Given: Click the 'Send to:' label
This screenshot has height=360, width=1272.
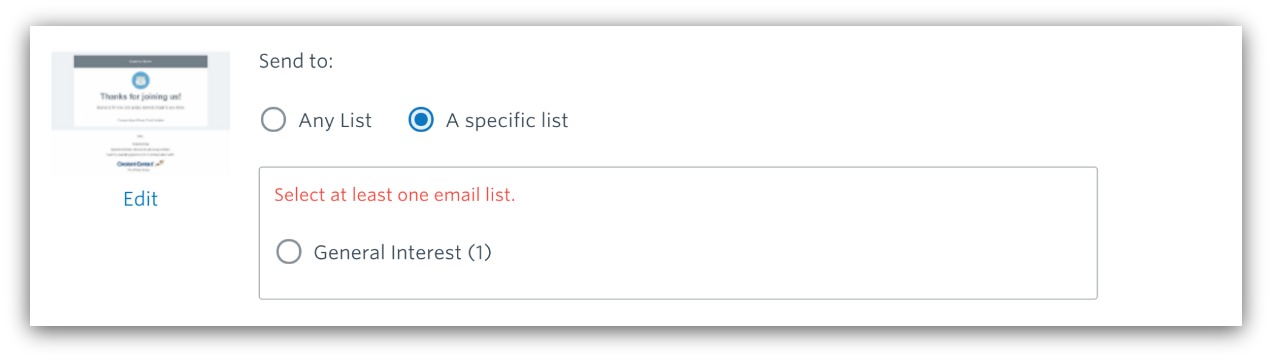Looking at the screenshot, I should [296, 62].
